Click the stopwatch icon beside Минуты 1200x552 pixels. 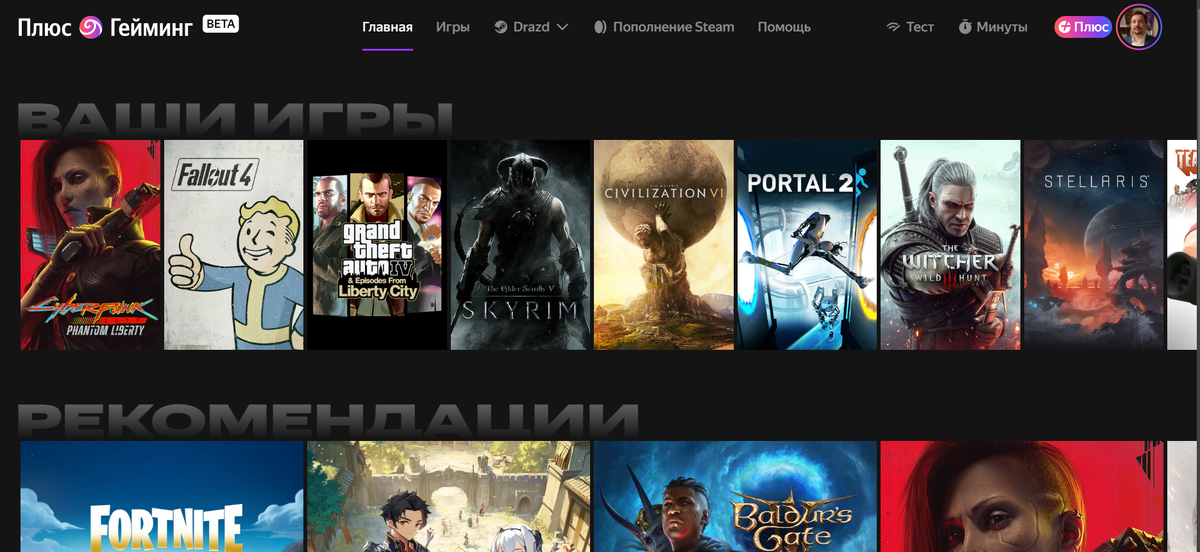click(x=965, y=27)
